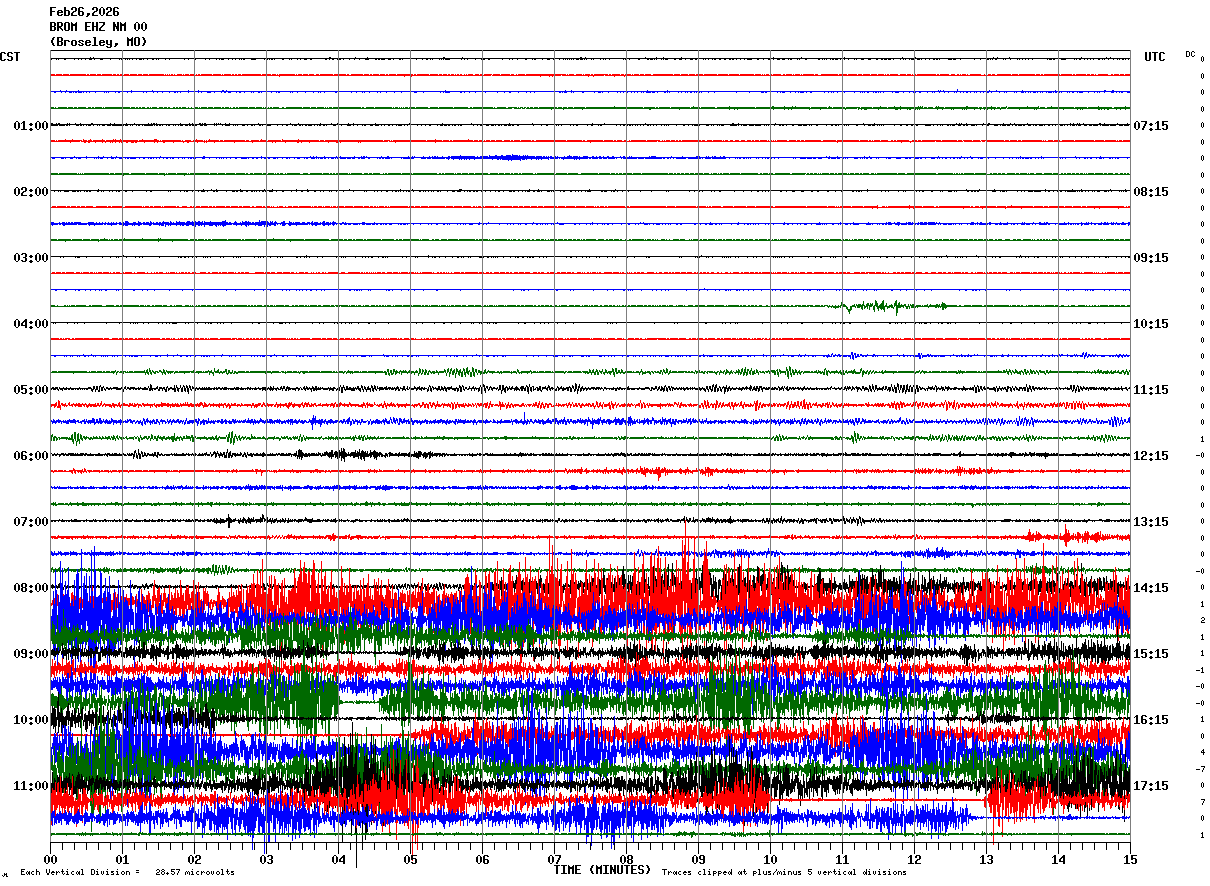Click minute 05 on the time axis
Screen dimensions: 1210x886
click(410, 859)
